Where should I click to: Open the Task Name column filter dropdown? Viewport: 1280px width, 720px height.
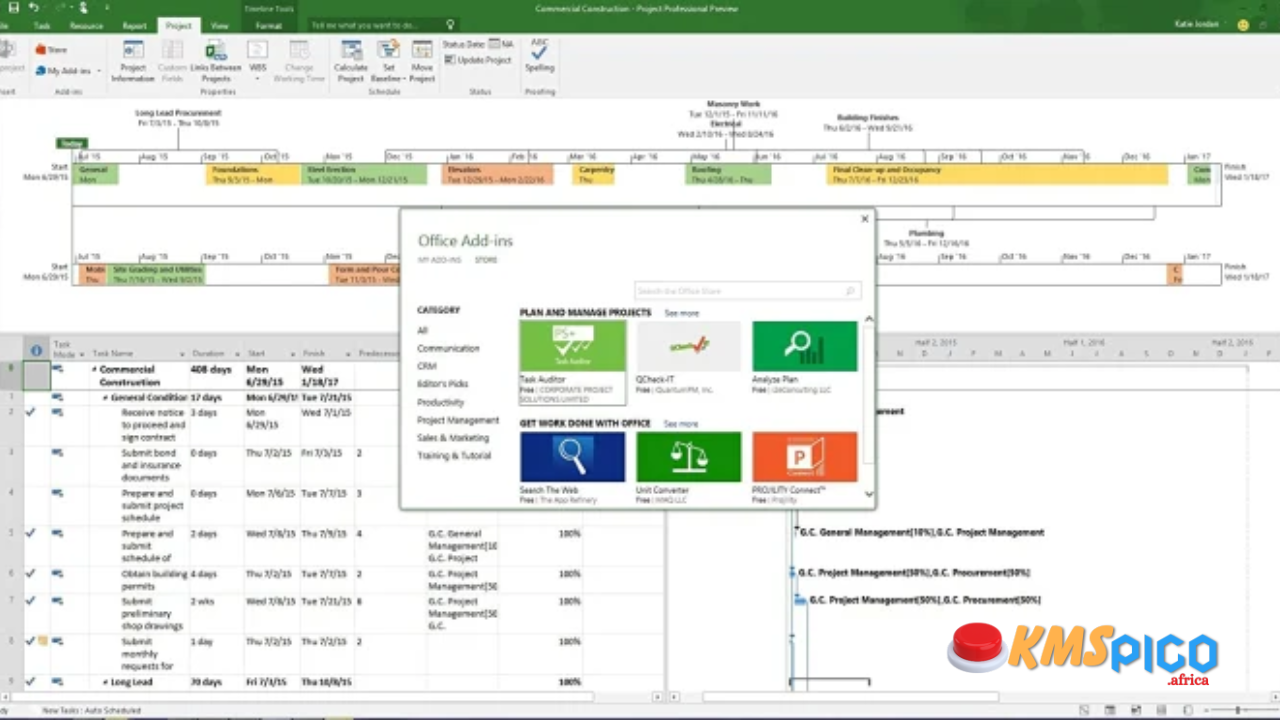tap(182, 354)
